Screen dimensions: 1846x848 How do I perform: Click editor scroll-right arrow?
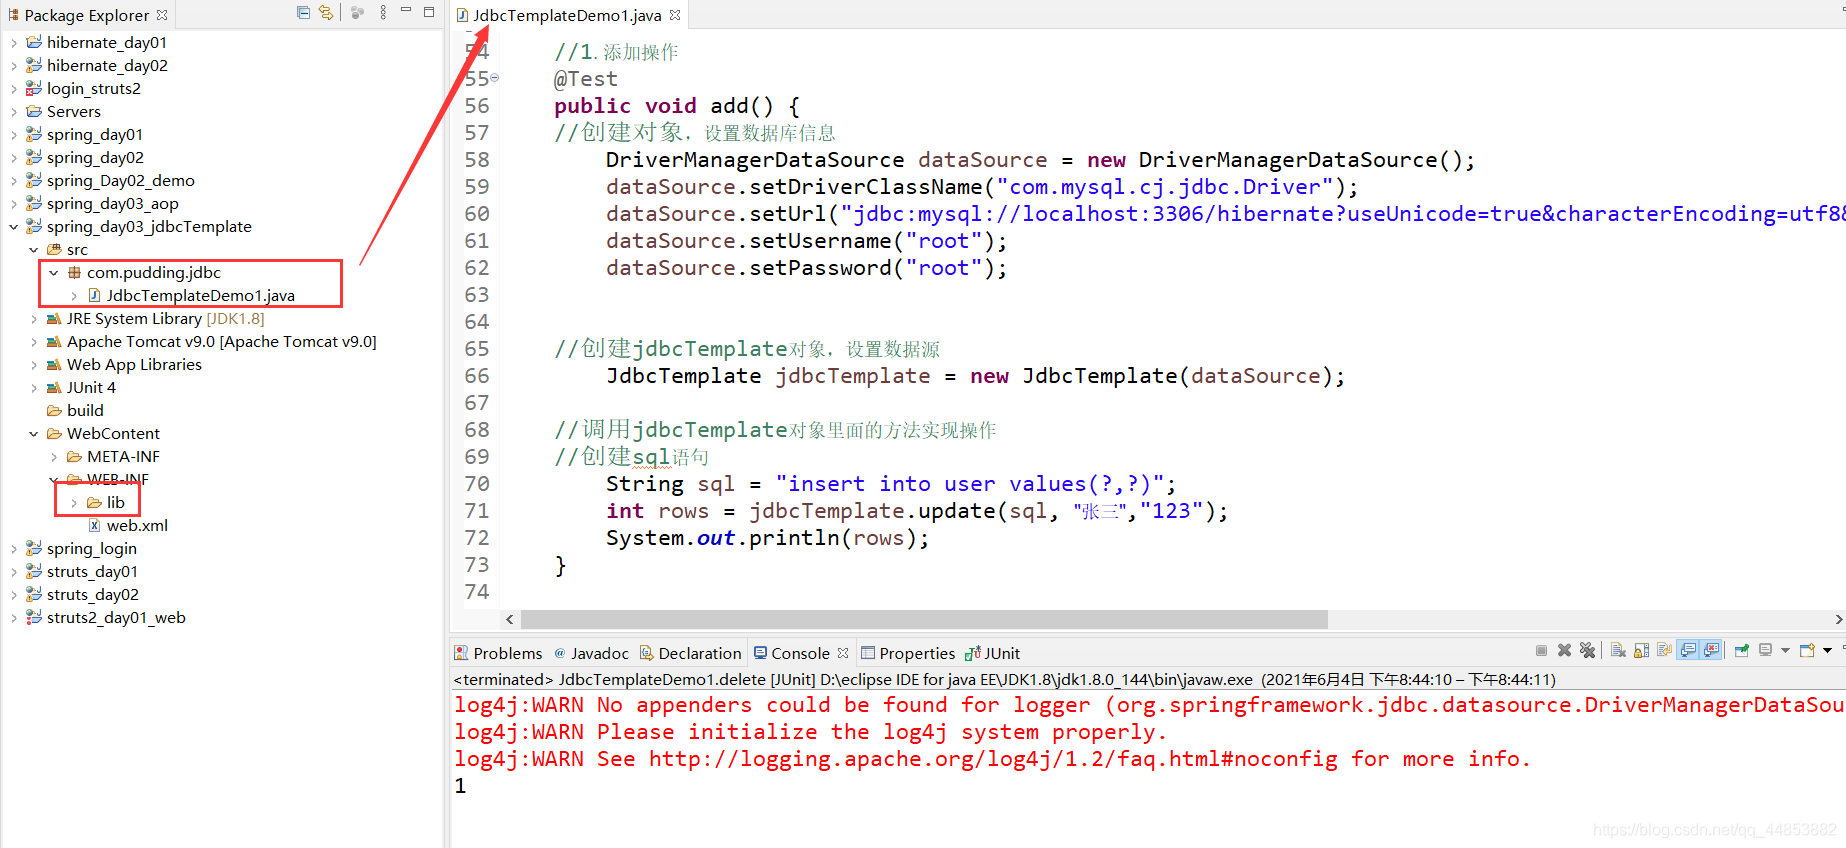(1838, 619)
